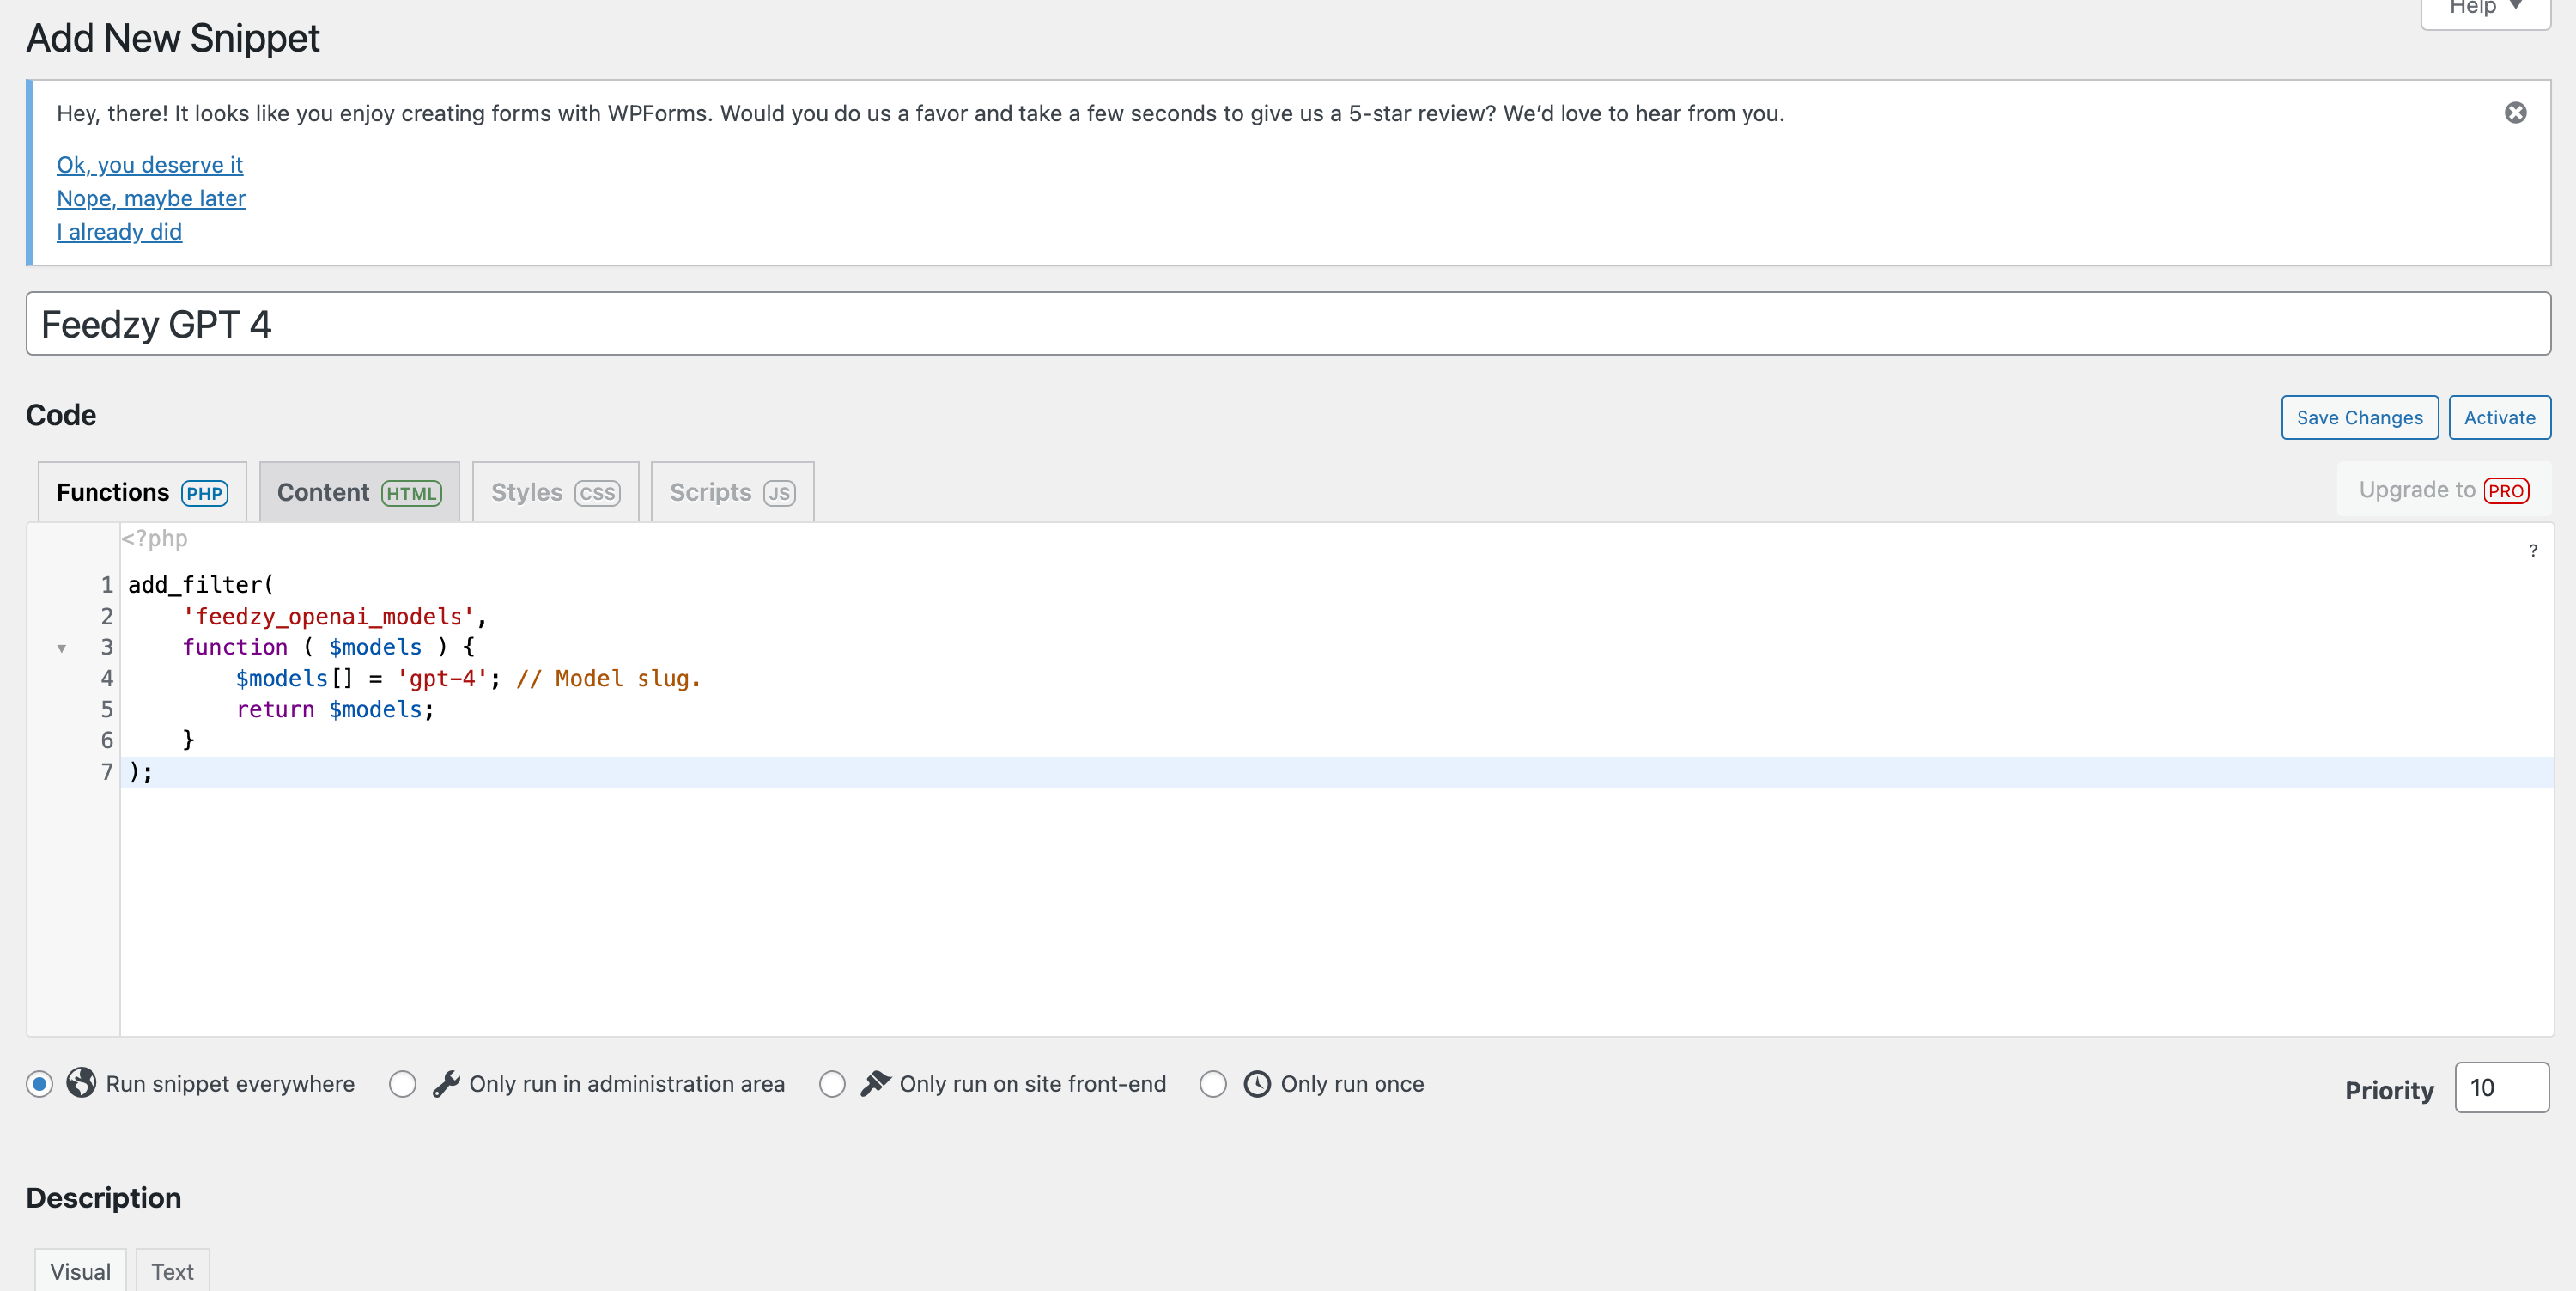Click the Save Changes button
This screenshot has height=1291, width=2576.
click(x=2359, y=418)
